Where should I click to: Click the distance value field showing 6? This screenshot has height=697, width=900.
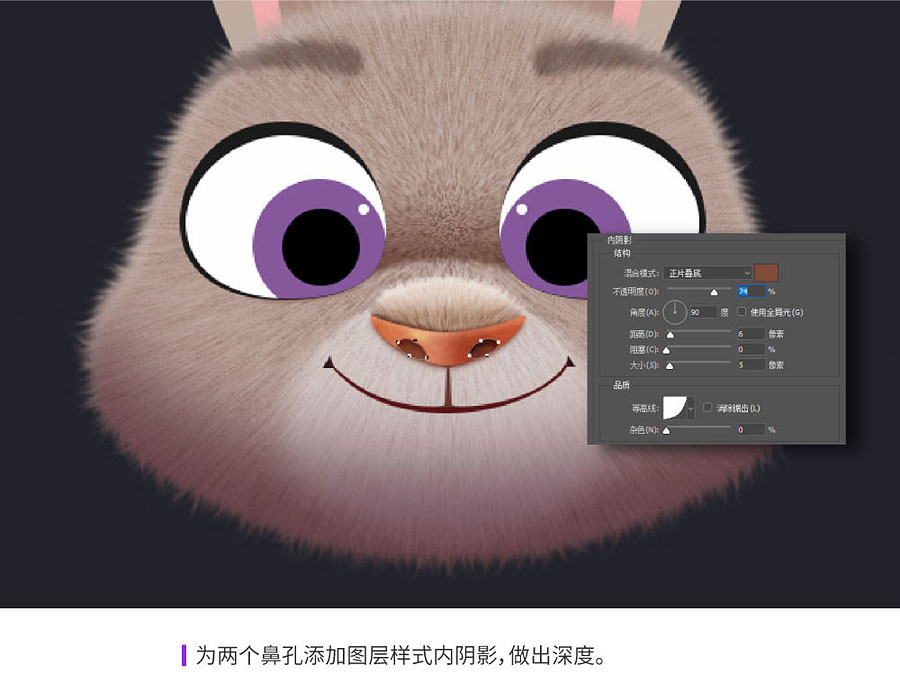[x=751, y=334]
